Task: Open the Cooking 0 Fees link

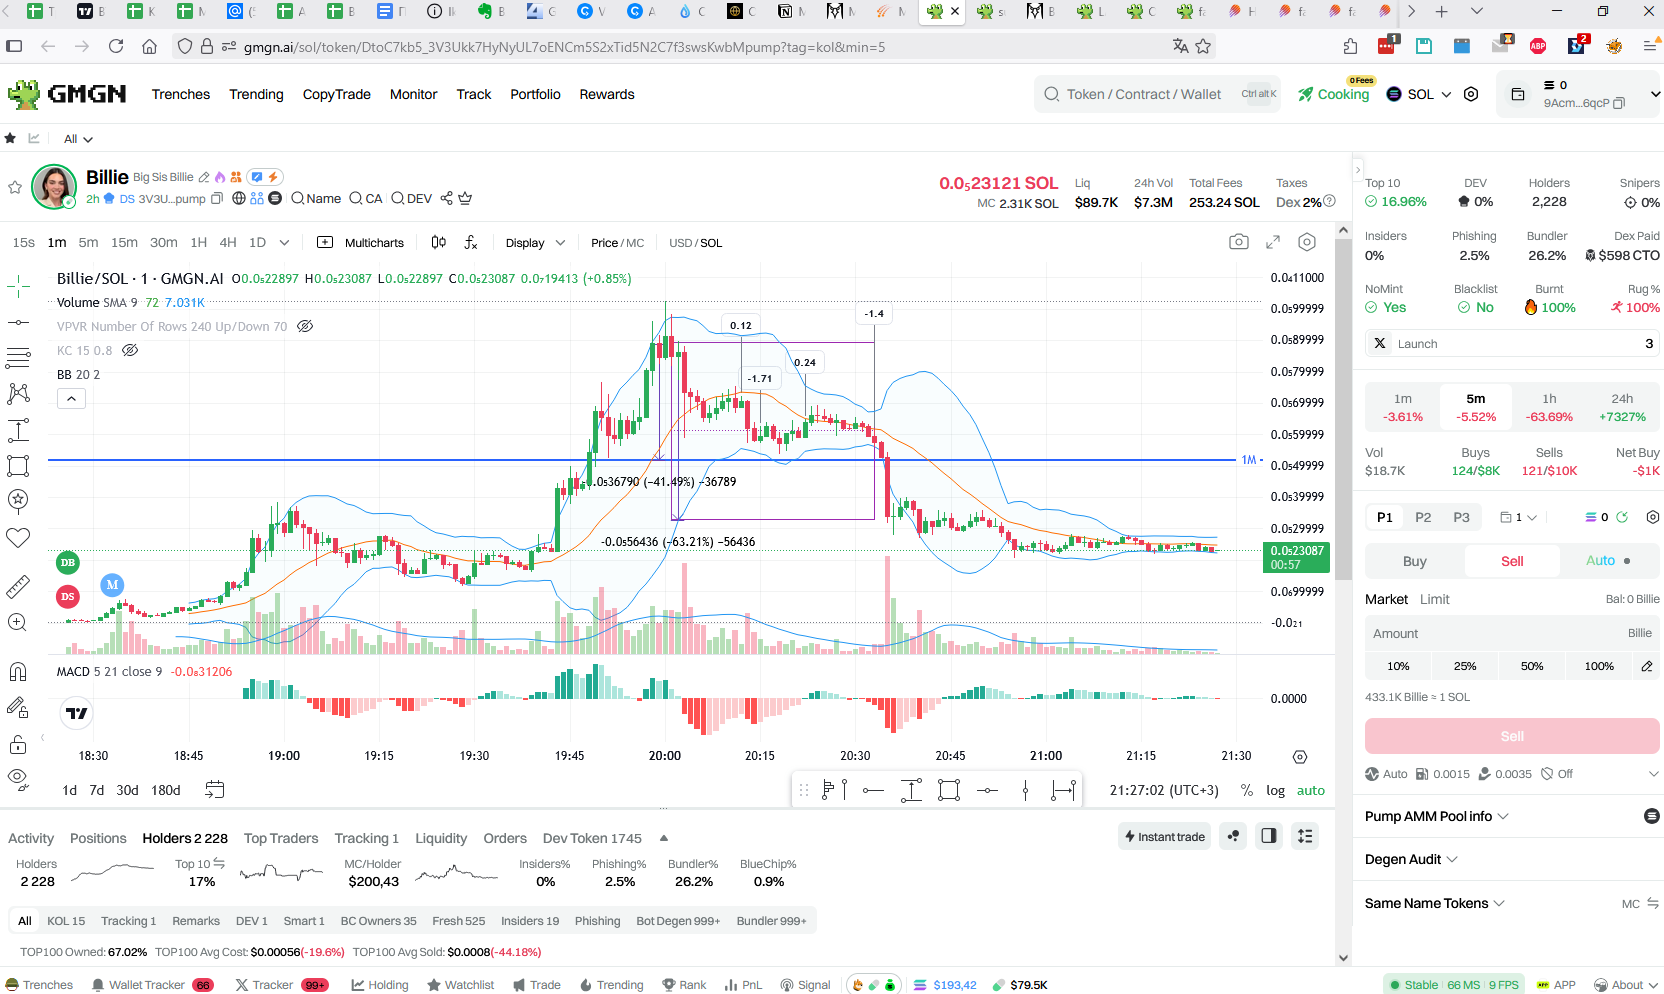Action: [x=1334, y=94]
